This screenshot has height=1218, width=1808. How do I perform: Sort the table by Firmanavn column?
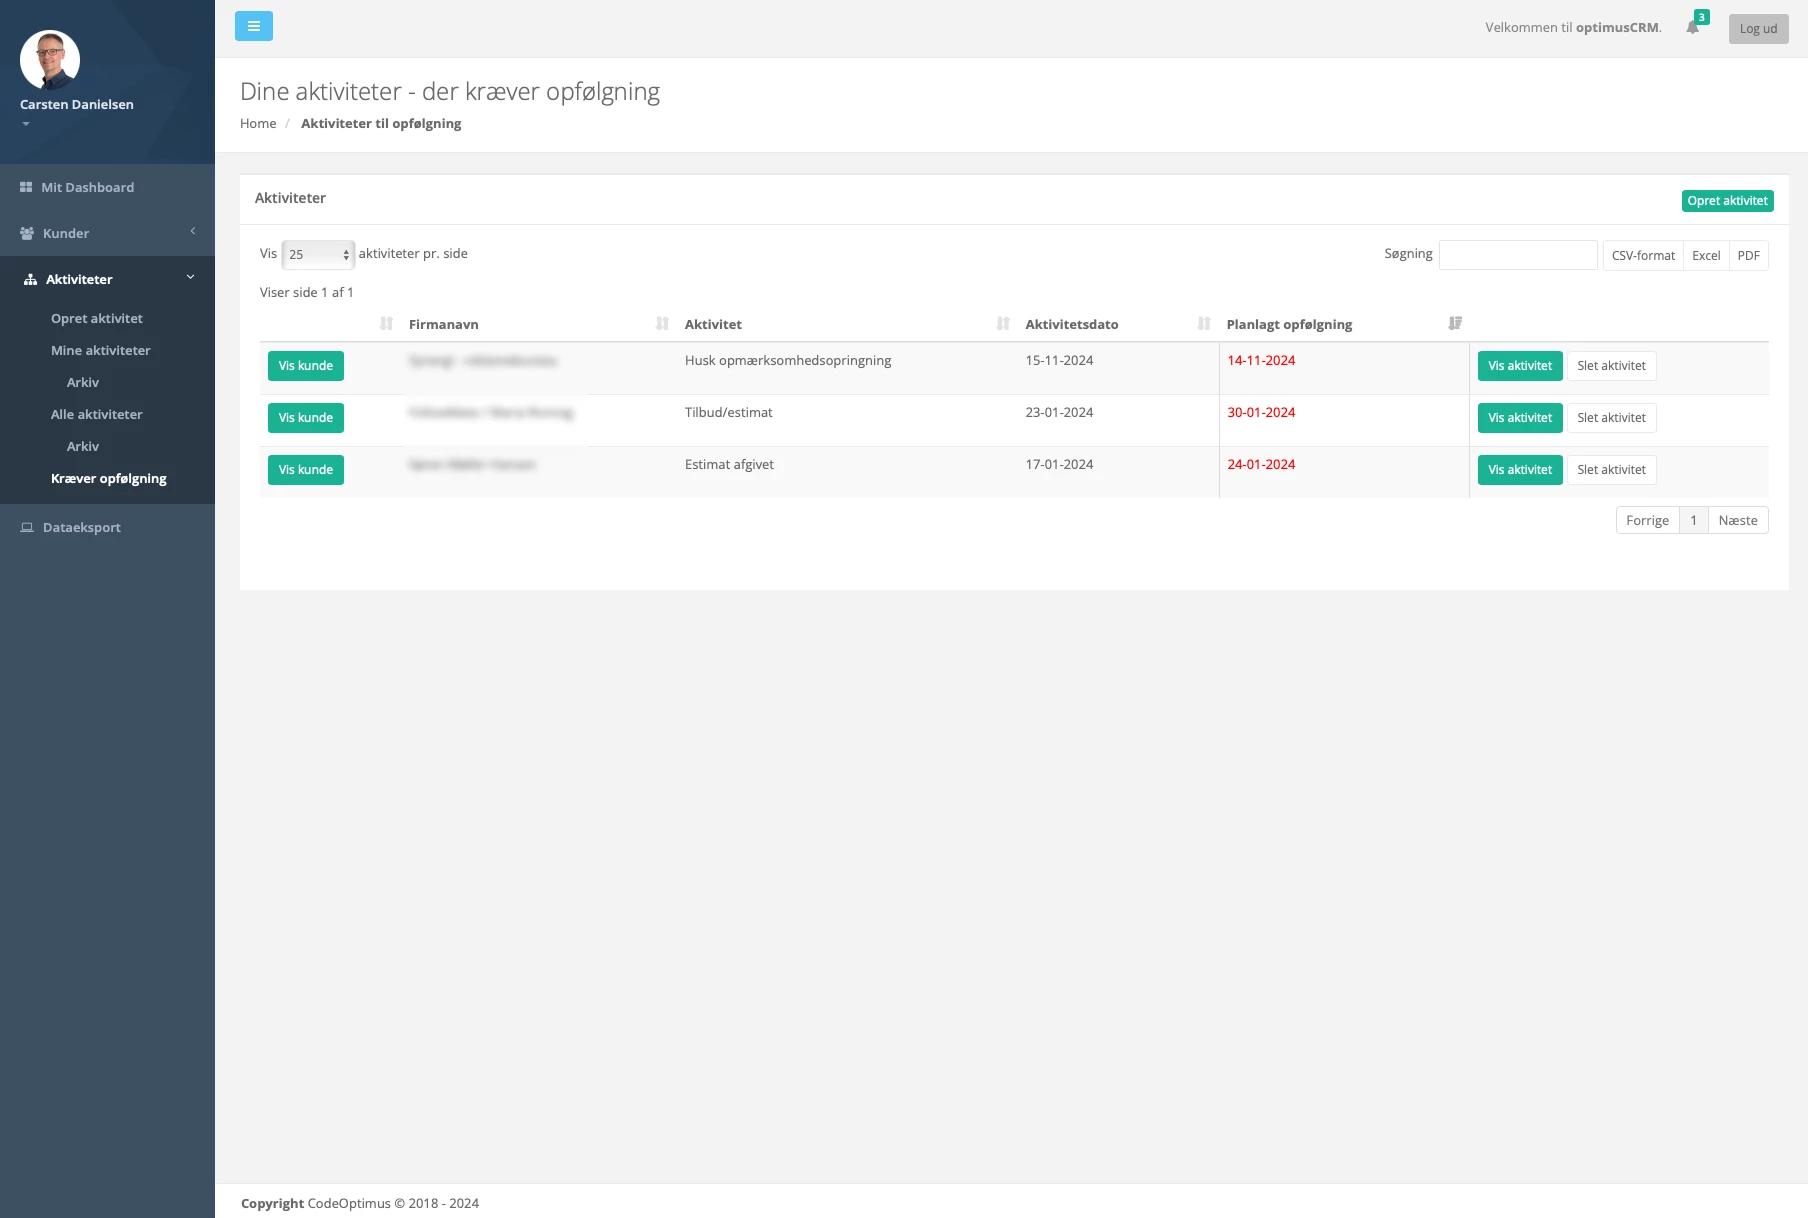point(444,324)
